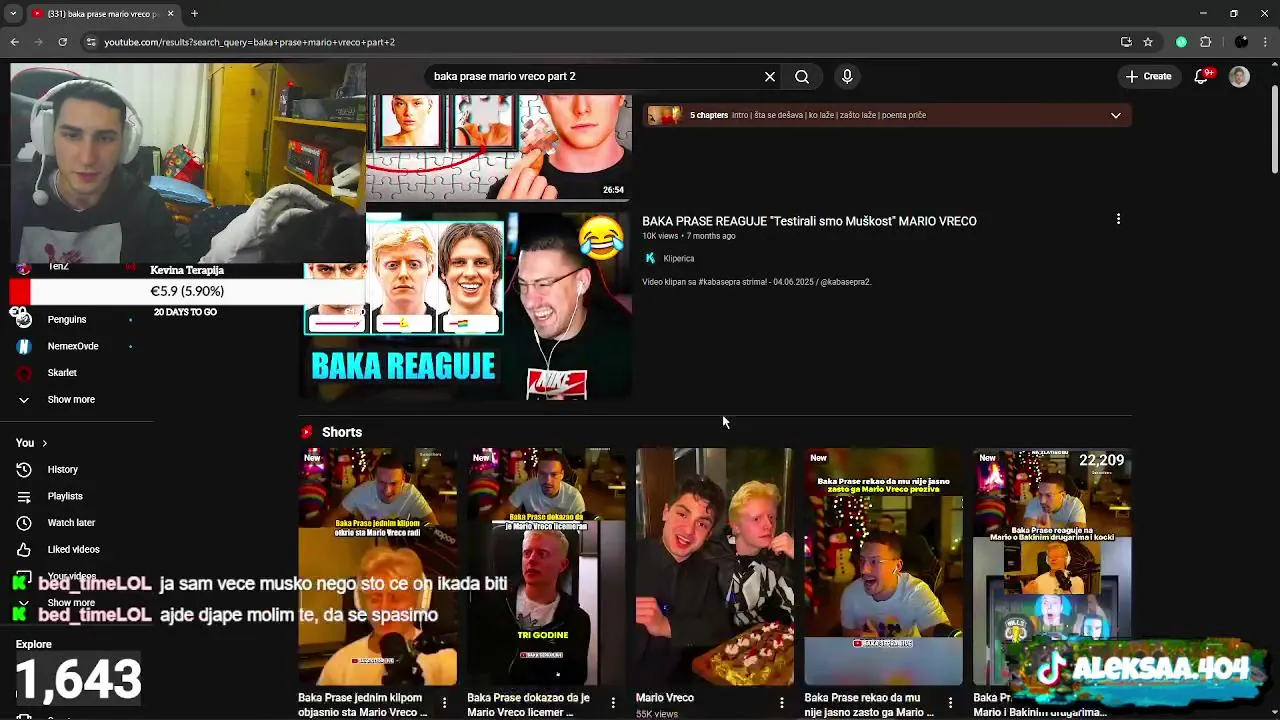Expand the You section chevron

tap(44, 443)
